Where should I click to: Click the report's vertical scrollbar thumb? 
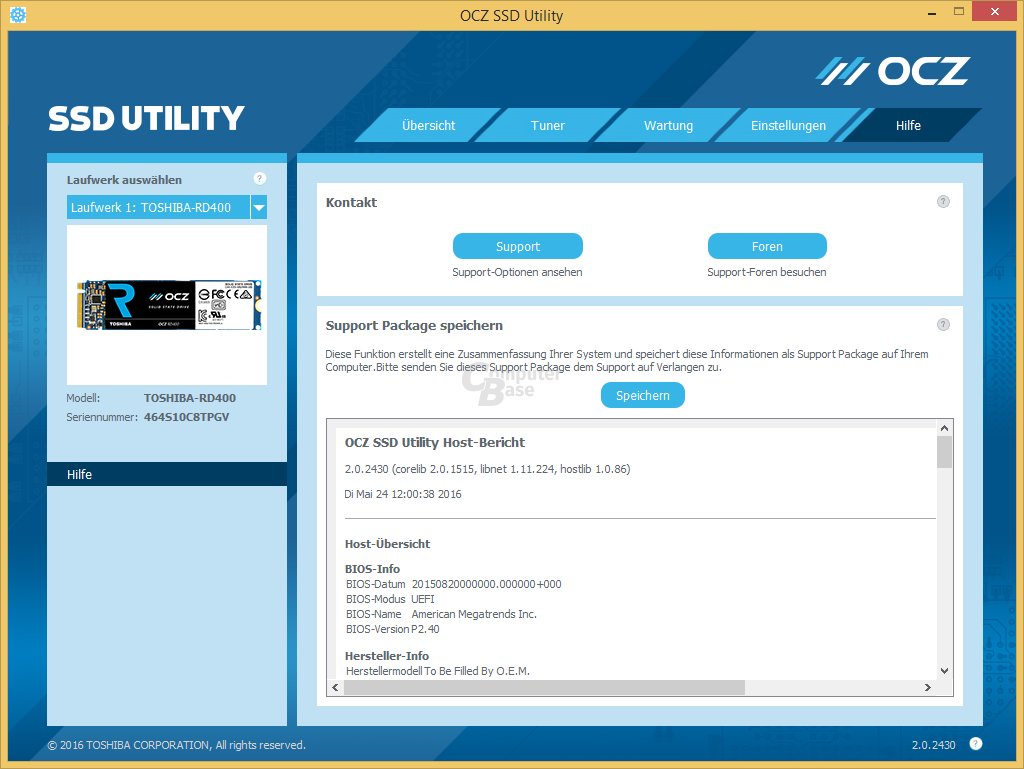944,452
